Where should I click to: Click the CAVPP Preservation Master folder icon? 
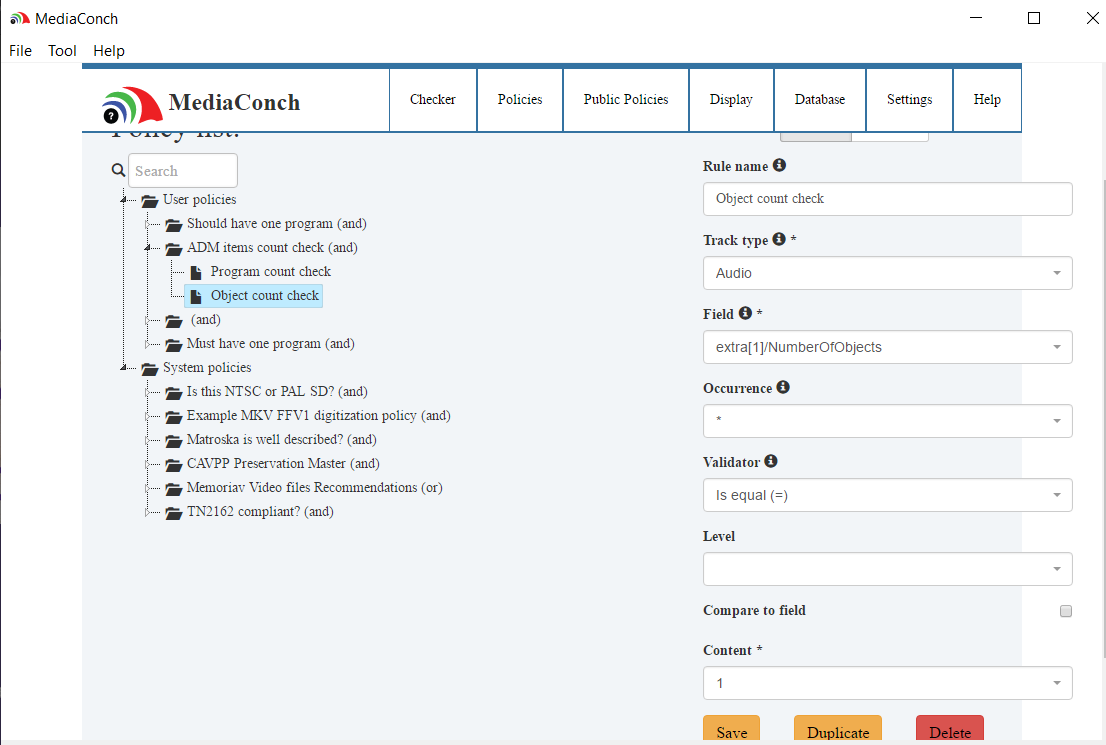click(x=174, y=465)
